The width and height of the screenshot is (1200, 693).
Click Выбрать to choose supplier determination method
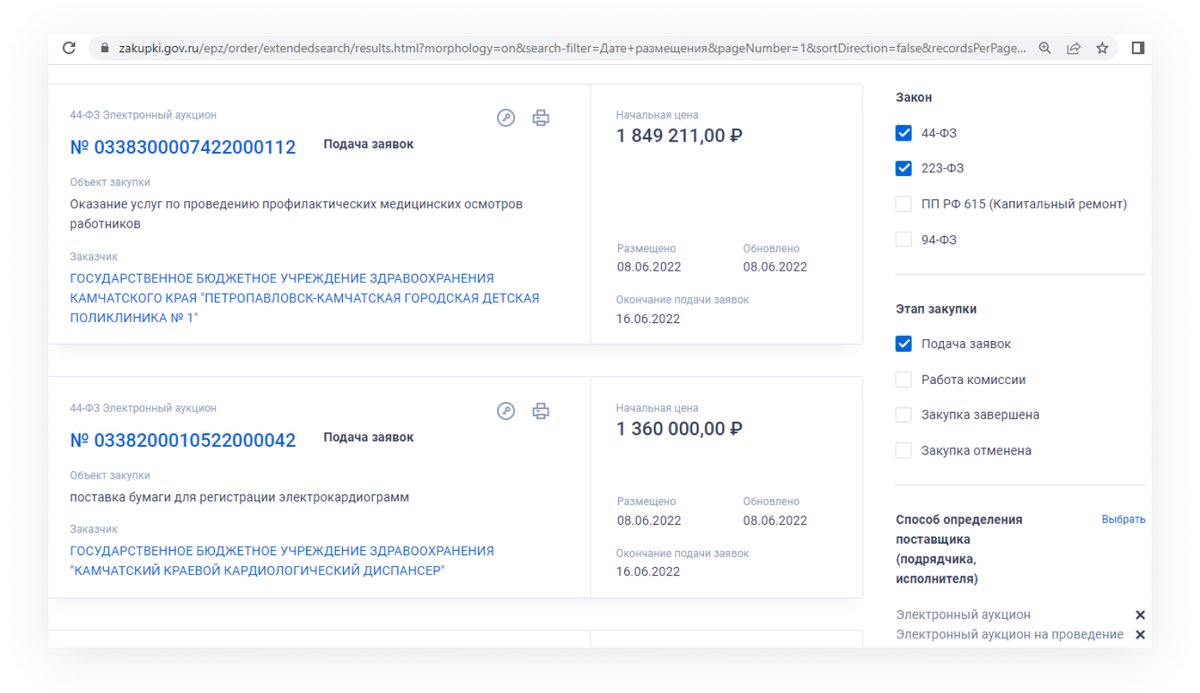point(1124,520)
